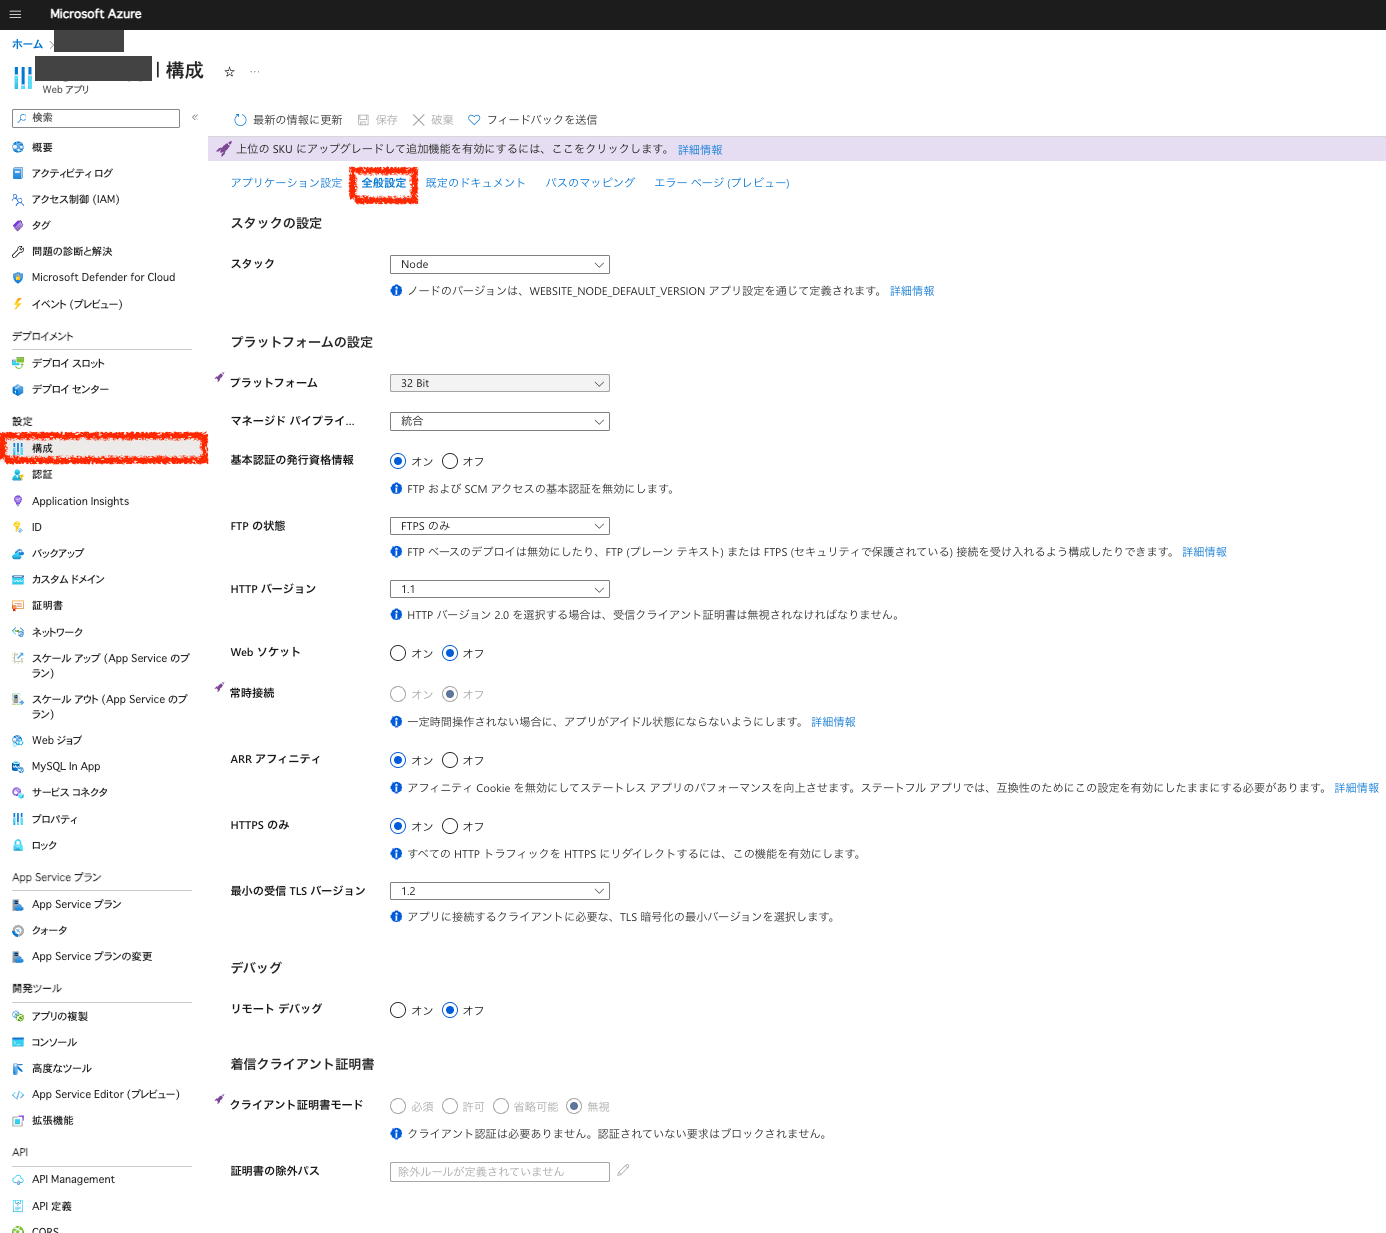This screenshot has height=1233, width=1386.
Task: Set Web sockets to On
Action: (398, 653)
